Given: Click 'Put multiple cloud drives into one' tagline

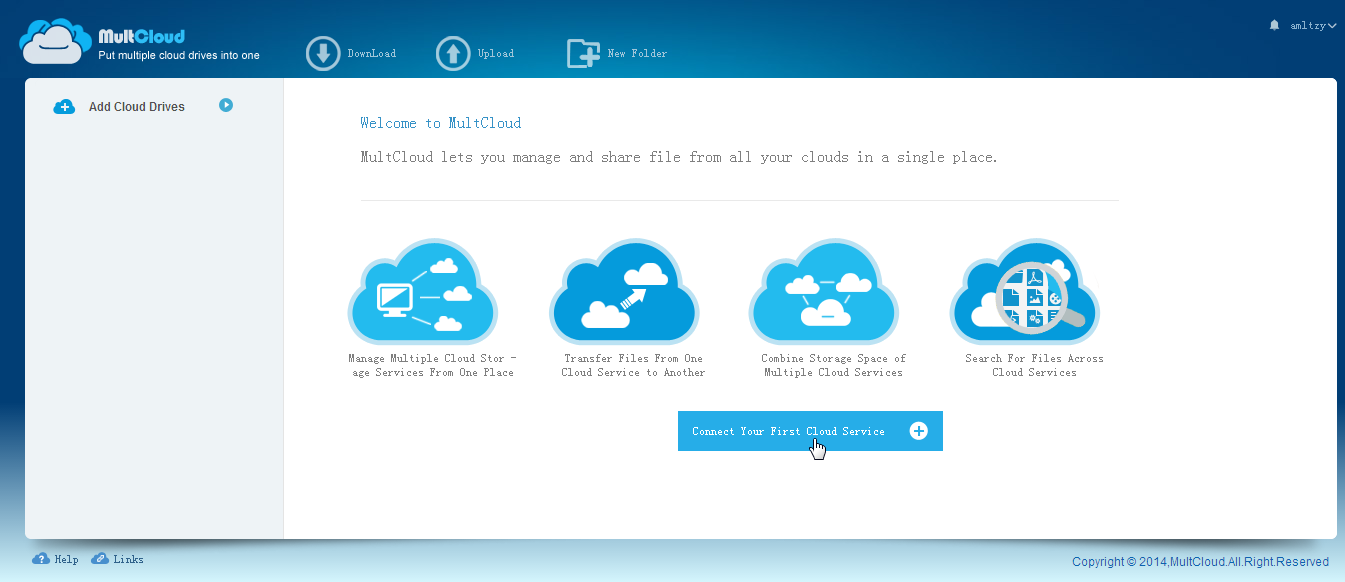Looking at the screenshot, I should point(179,56).
